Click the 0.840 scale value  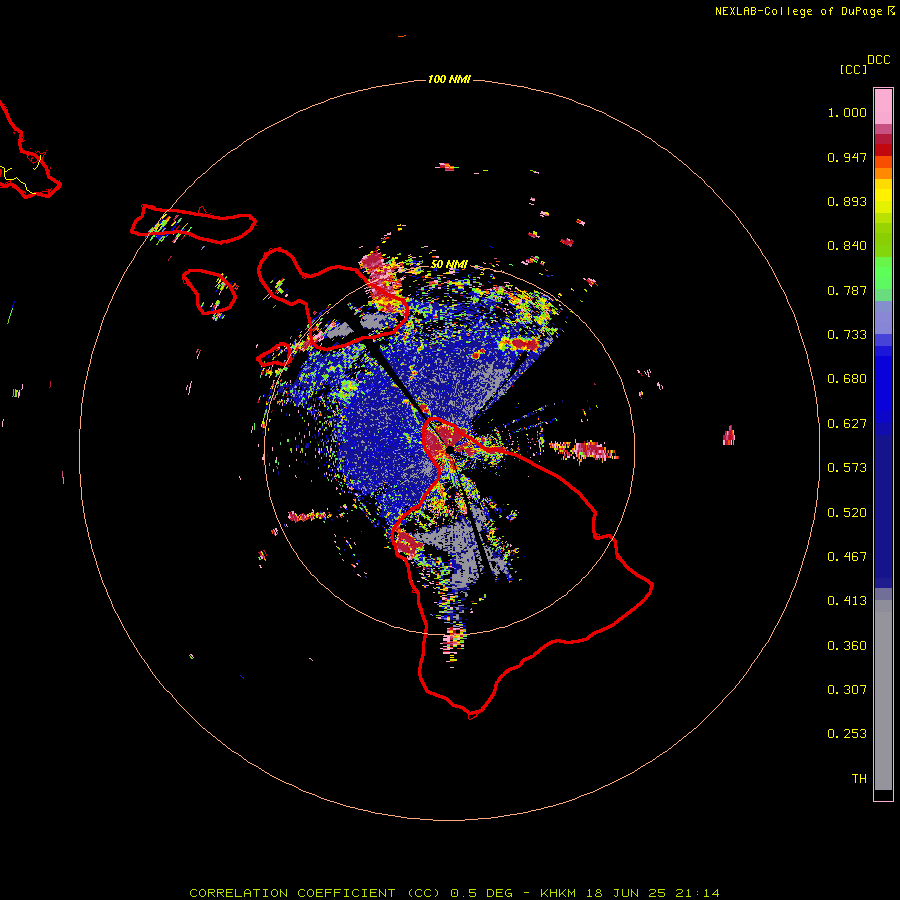click(x=847, y=246)
